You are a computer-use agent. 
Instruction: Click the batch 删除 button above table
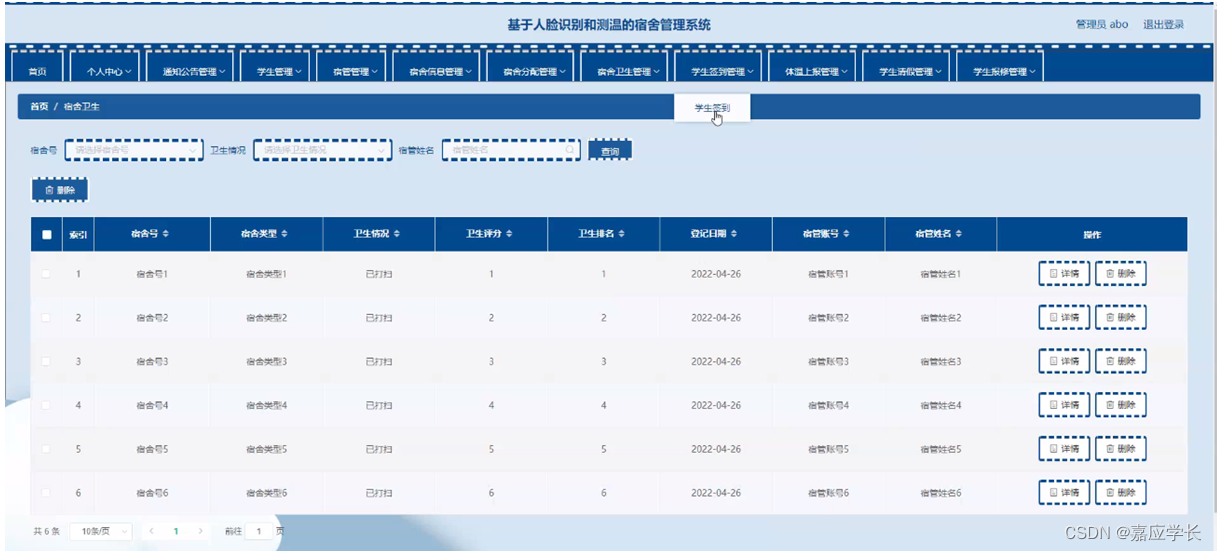(60, 189)
